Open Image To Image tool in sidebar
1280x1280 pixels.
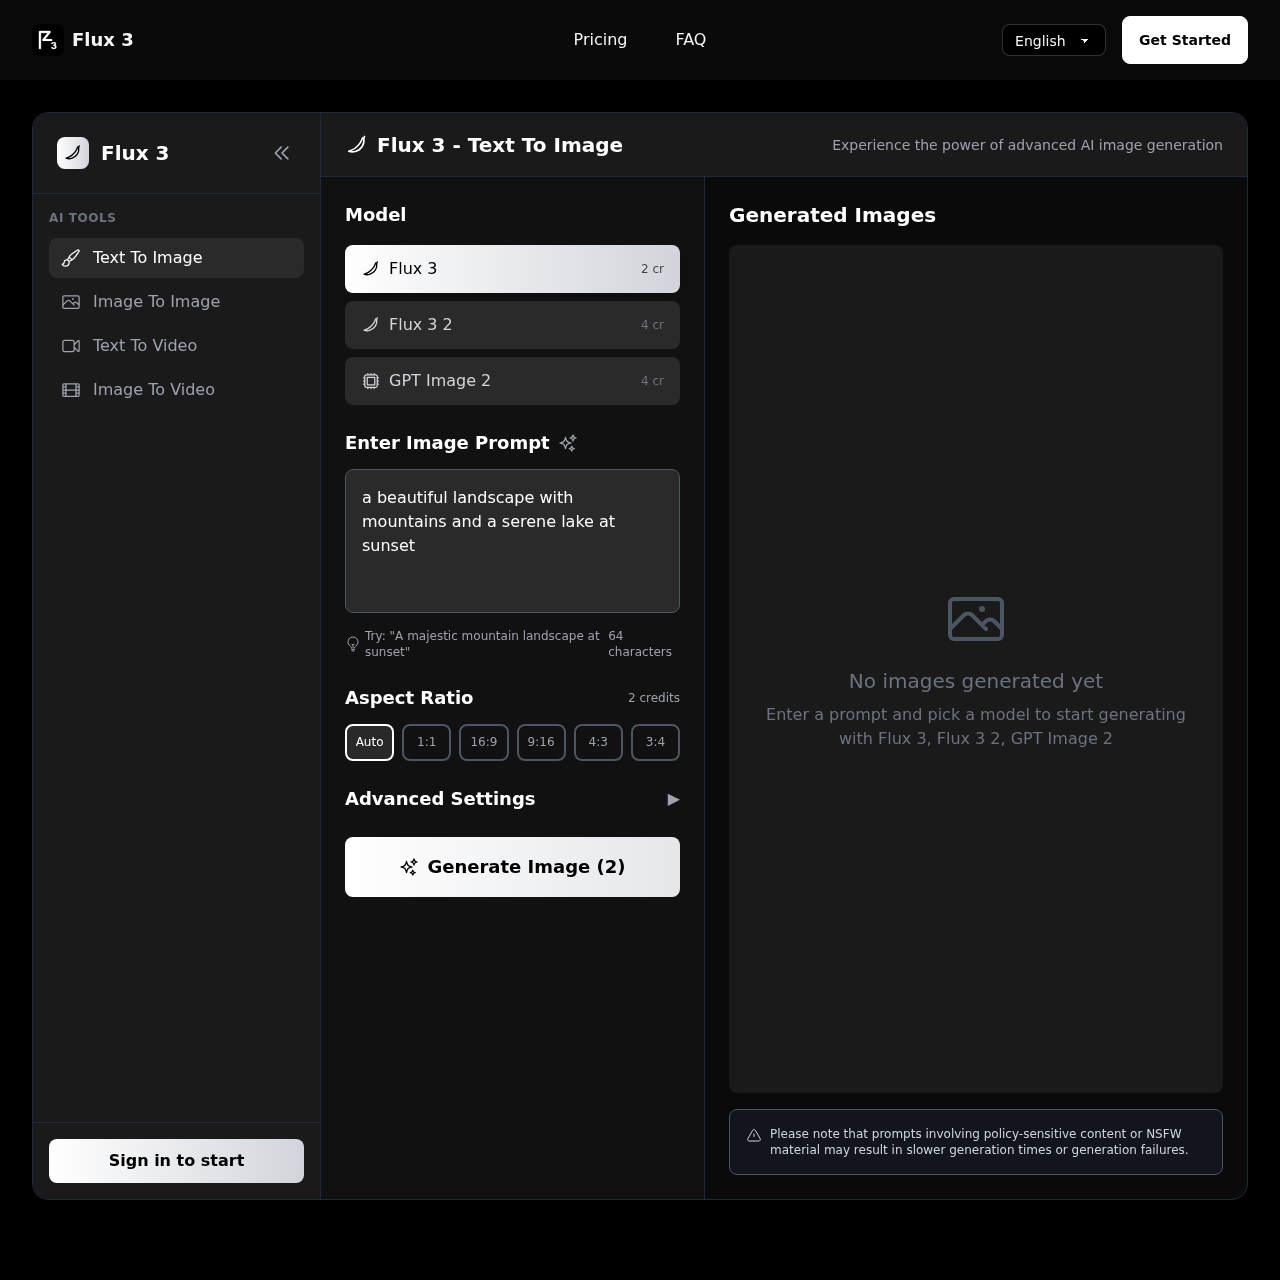tap(176, 302)
